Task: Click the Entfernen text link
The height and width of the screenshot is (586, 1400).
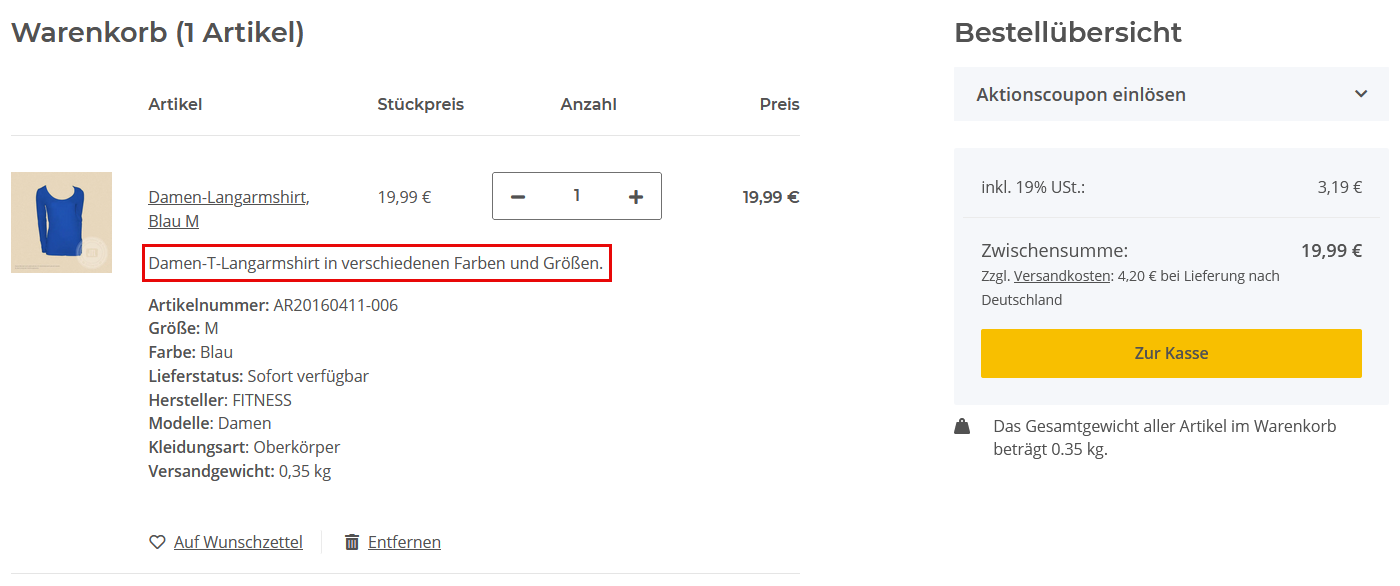Action: pos(404,542)
